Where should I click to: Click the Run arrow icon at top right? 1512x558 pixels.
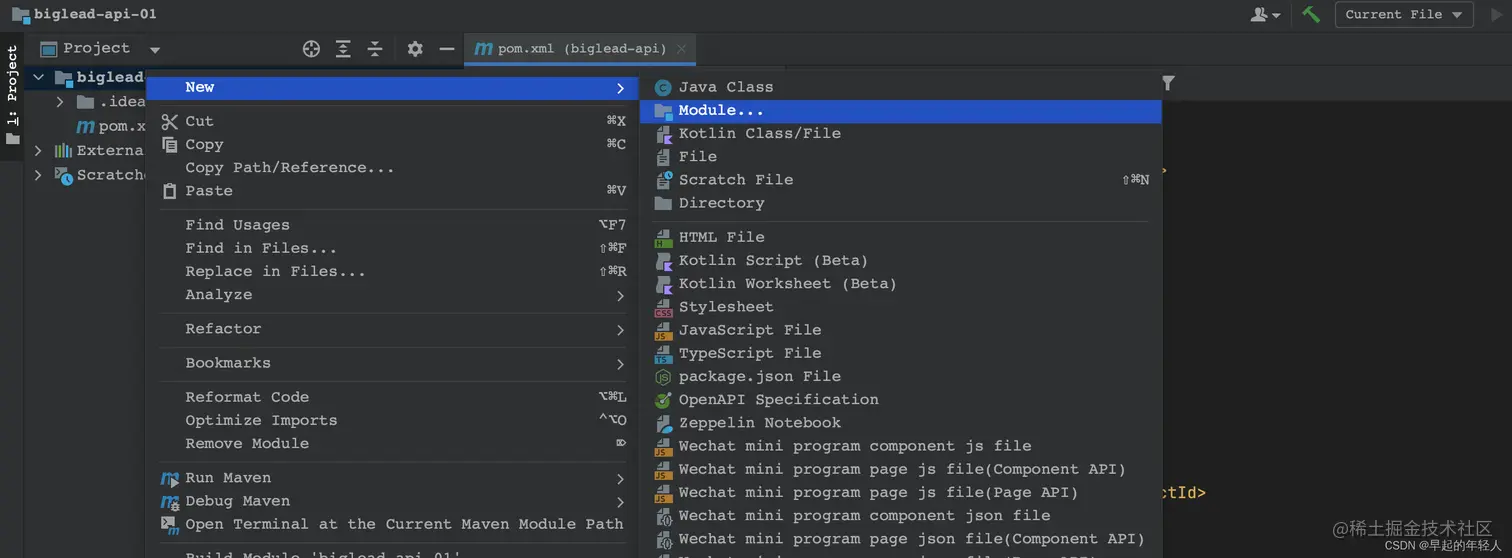pos(1496,14)
